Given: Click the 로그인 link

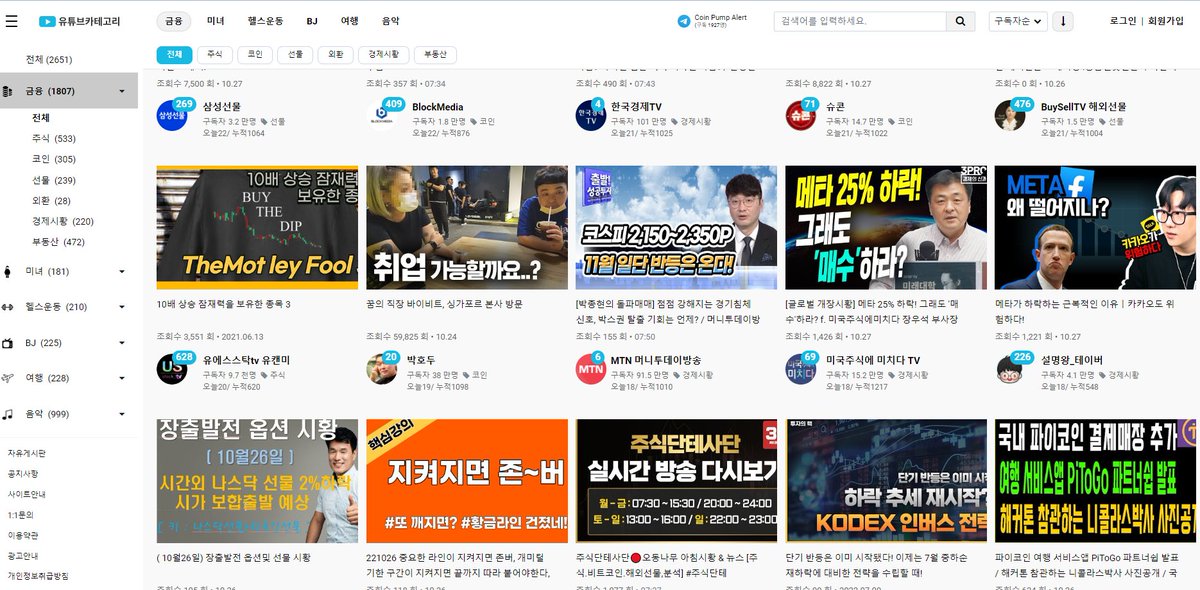Looking at the screenshot, I should pyautogui.click(x=1123, y=21).
